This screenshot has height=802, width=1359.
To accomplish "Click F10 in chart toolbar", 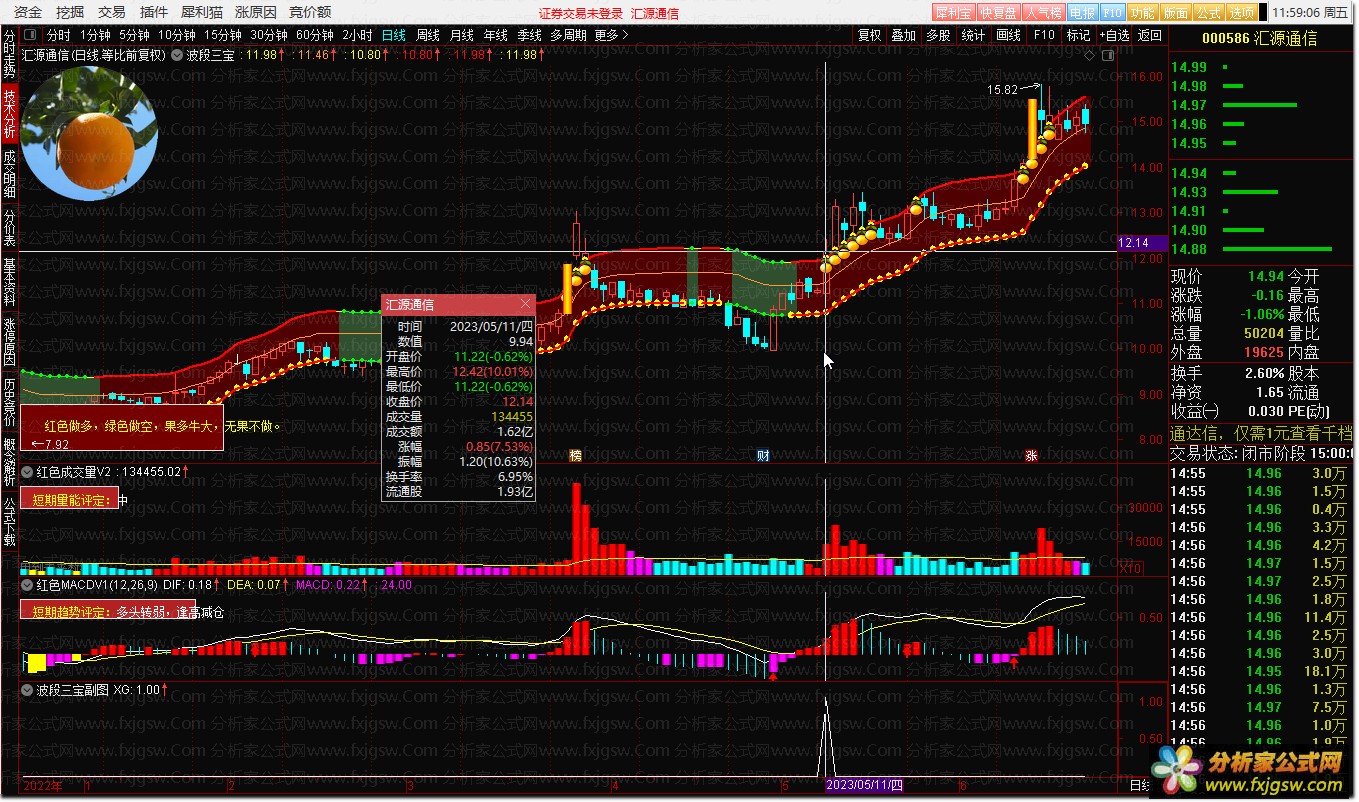I will [1044, 35].
